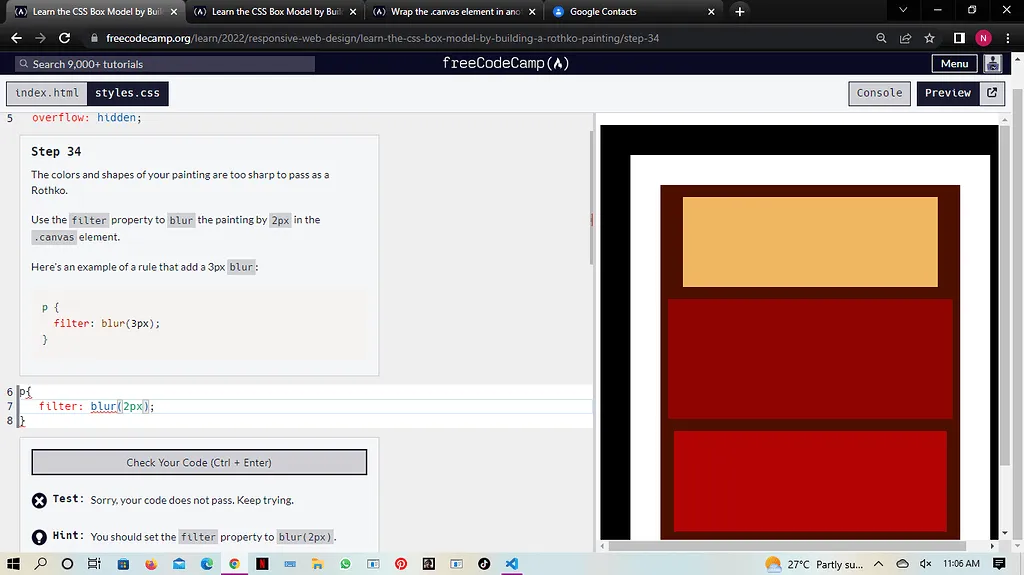This screenshot has width=1024, height=575.
Task: Close the Wrap the .canvas element tab
Action: (532, 12)
